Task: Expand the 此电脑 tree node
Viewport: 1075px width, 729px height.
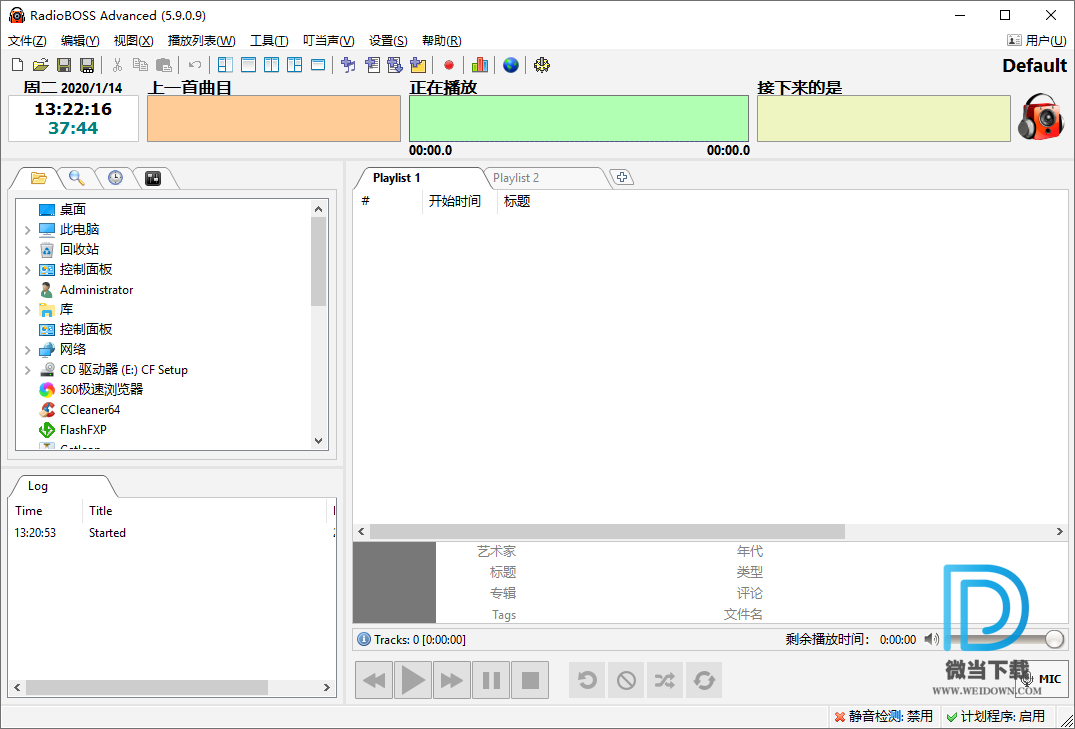Action: tap(27, 230)
